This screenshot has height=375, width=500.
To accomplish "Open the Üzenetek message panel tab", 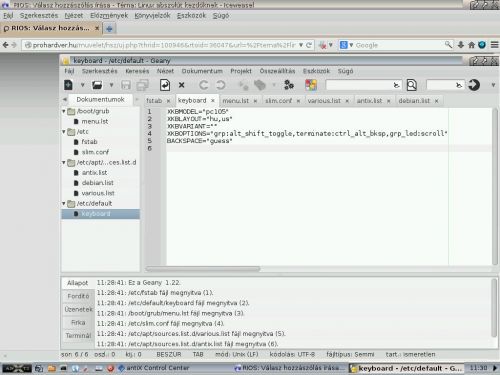I will [x=78, y=309].
